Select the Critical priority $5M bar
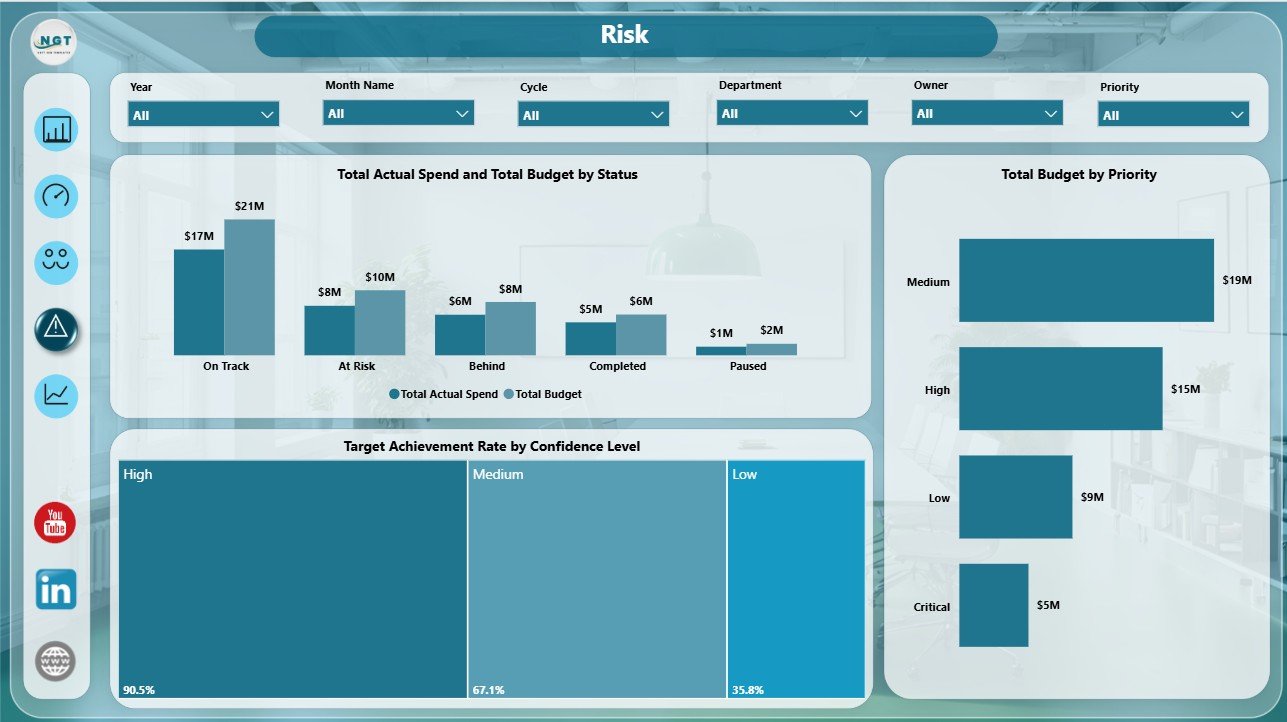Screen dimensions: 1287x722 pyautogui.click(x=994, y=605)
